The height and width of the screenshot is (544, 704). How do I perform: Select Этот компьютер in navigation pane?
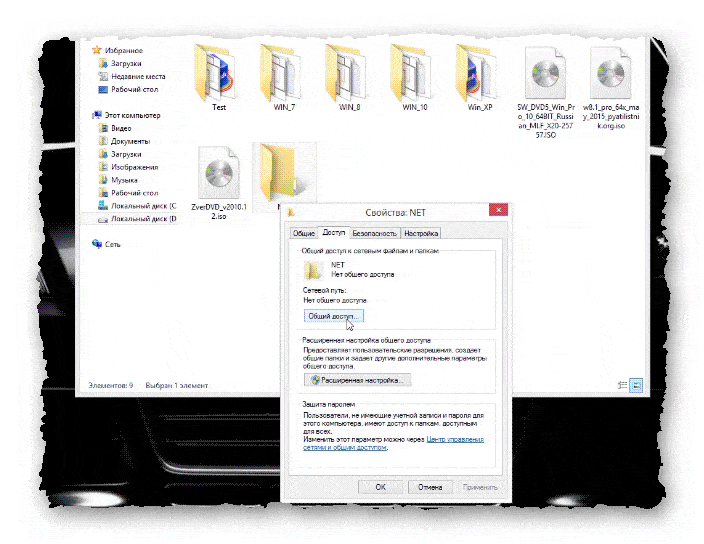pos(132,115)
